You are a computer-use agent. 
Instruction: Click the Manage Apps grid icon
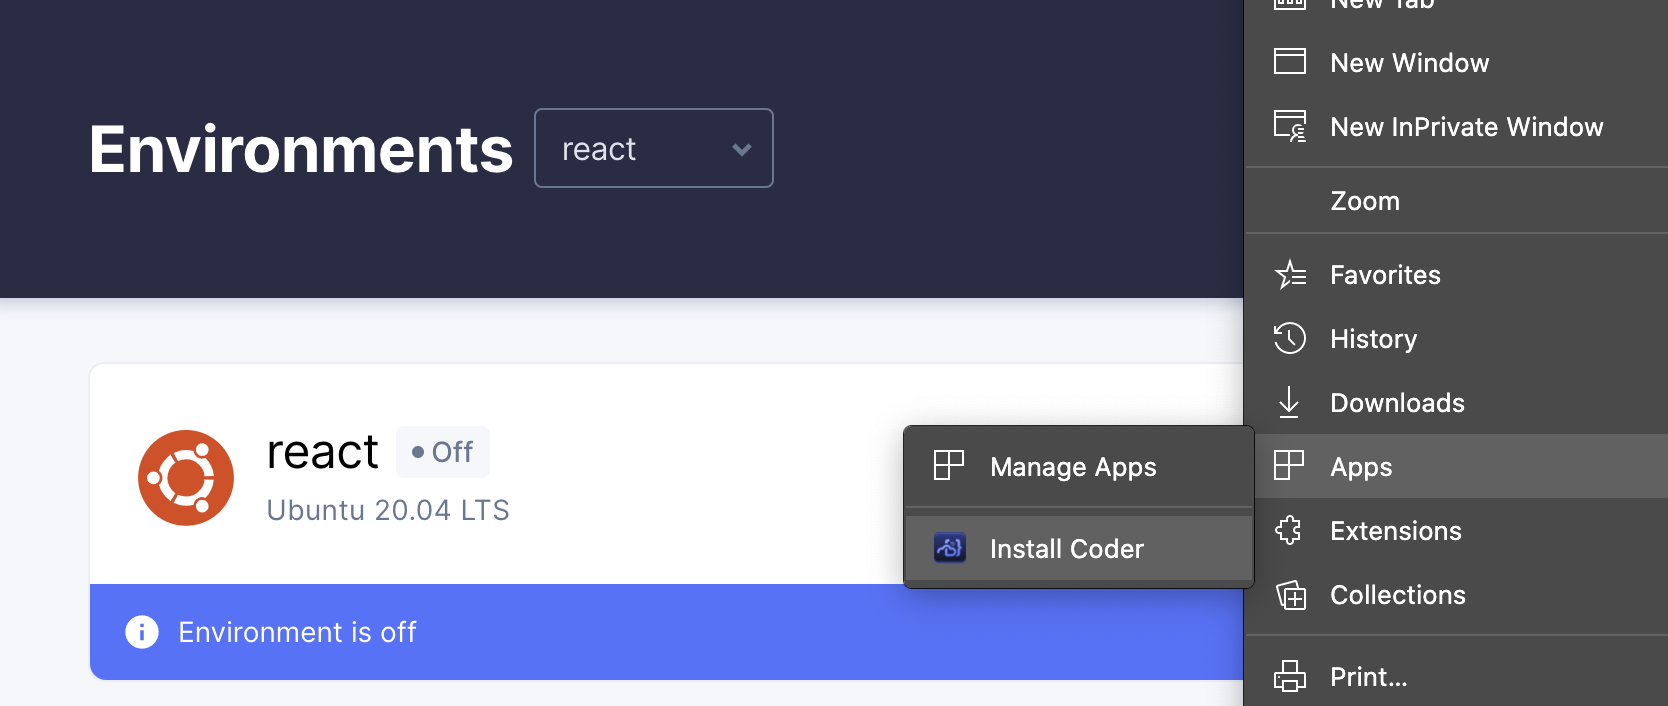[x=949, y=465]
